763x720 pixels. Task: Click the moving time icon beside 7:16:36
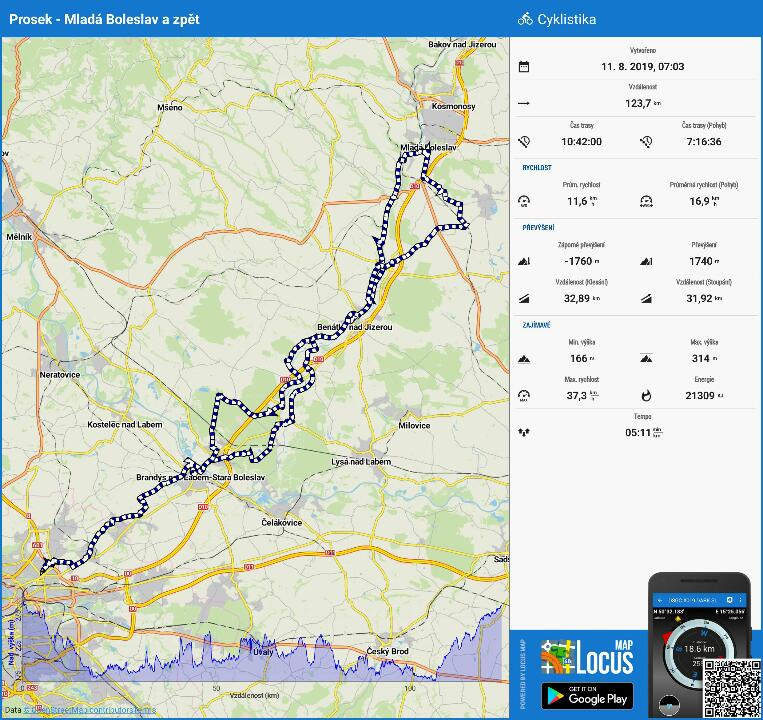(646, 142)
